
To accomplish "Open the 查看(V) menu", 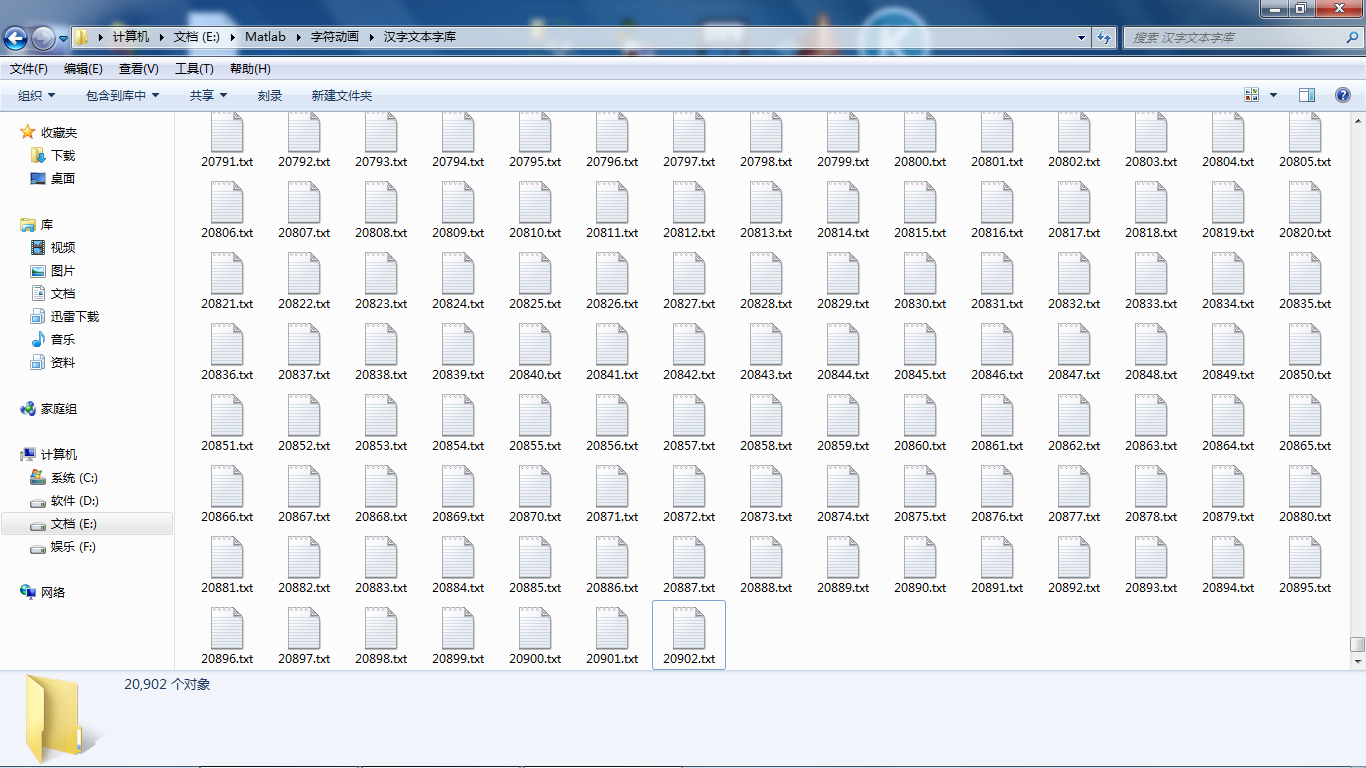I will (139, 69).
